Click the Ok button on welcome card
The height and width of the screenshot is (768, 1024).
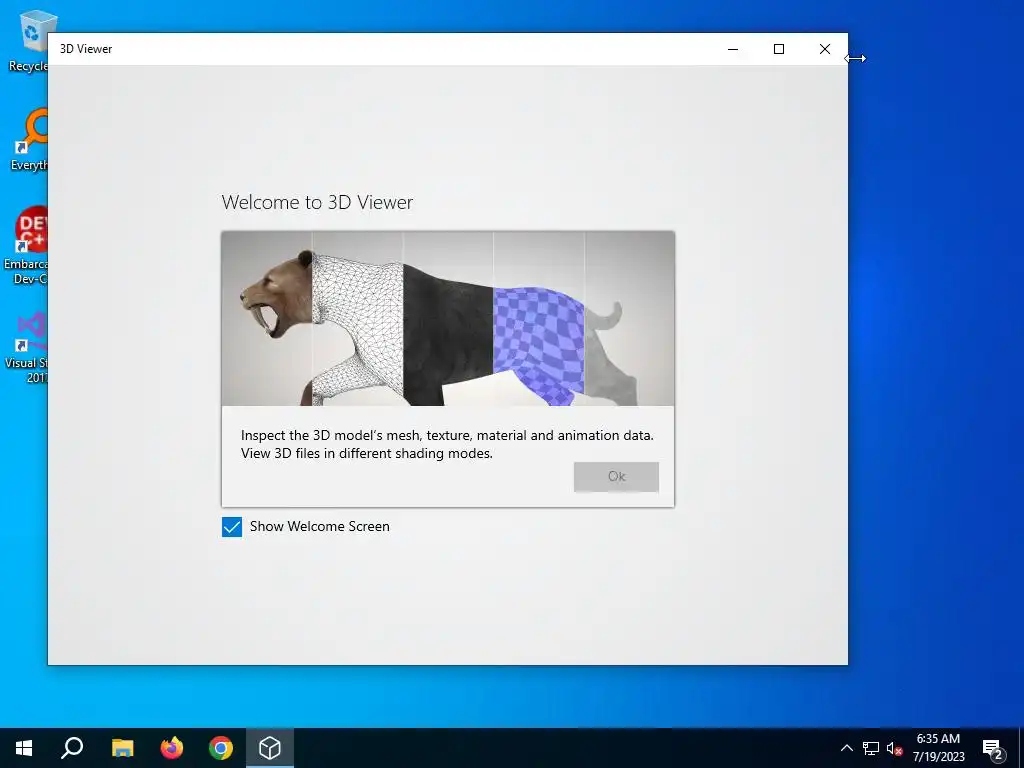[616, 477]
